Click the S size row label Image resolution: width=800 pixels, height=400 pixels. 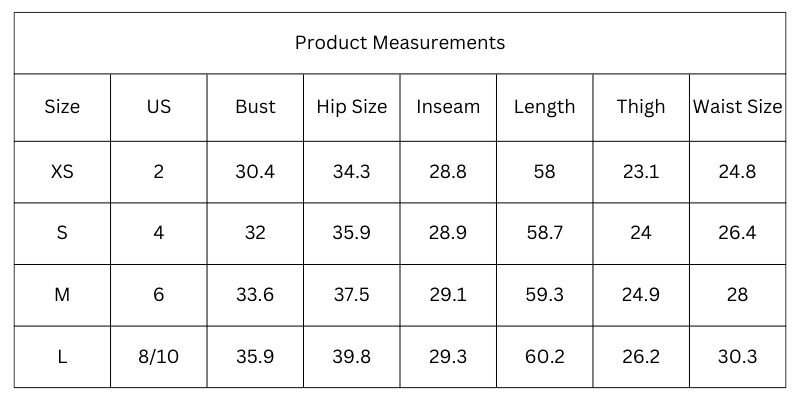[x=62, y=233]
